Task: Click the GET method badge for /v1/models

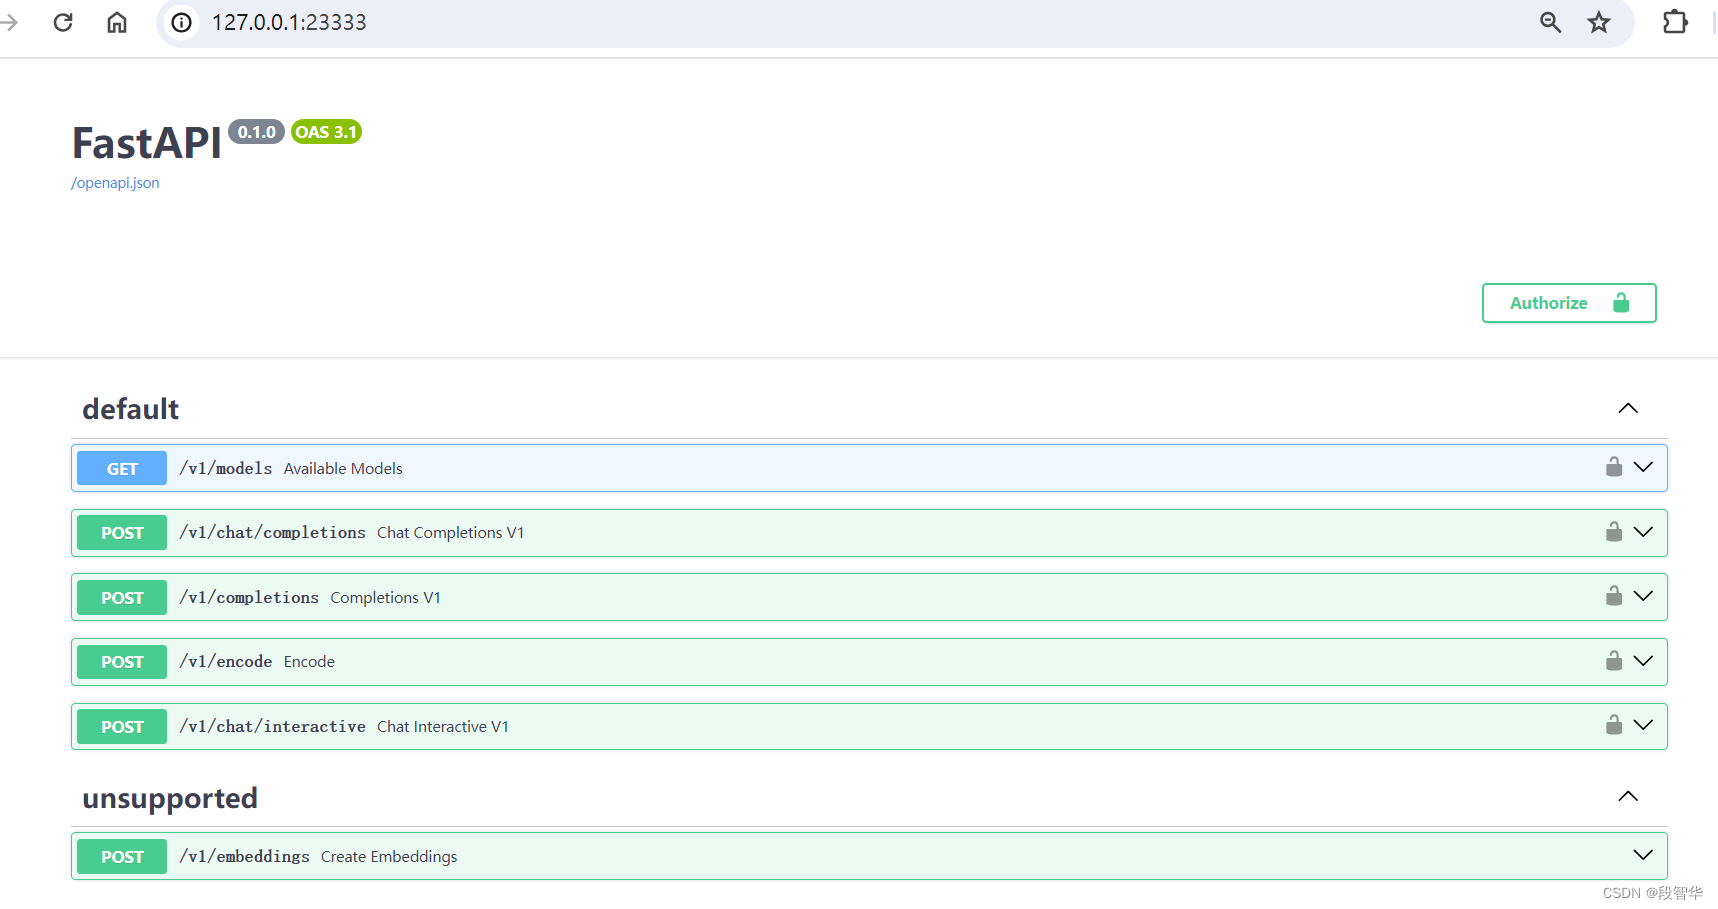Action: point(122,468)
